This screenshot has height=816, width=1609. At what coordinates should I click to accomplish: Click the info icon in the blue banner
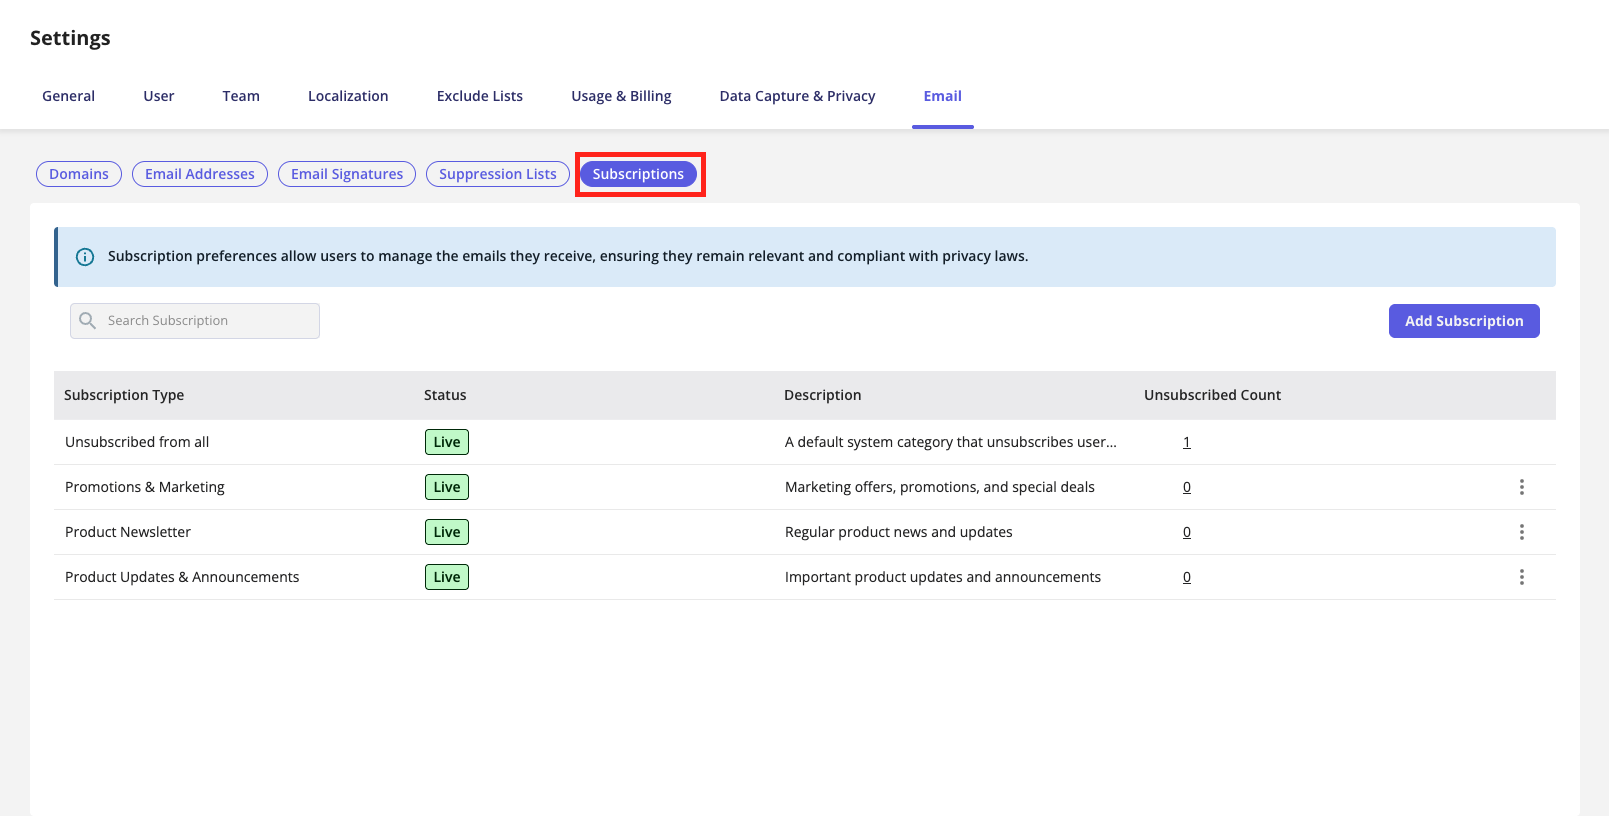coord(86,257)
